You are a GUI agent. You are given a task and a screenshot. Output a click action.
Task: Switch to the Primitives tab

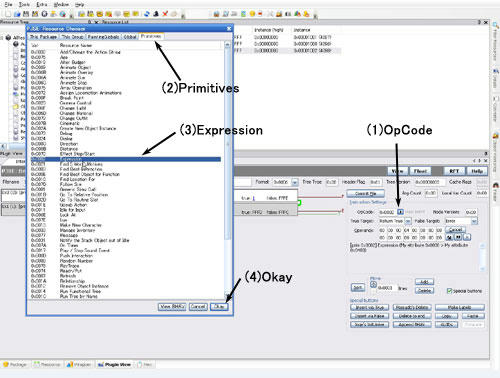151,36
